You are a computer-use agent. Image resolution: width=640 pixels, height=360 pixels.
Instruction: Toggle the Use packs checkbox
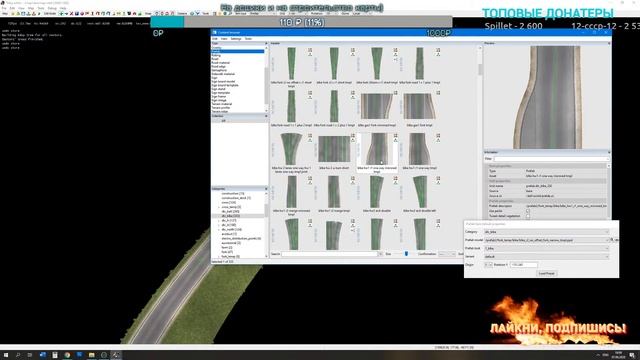coord(528,211)
